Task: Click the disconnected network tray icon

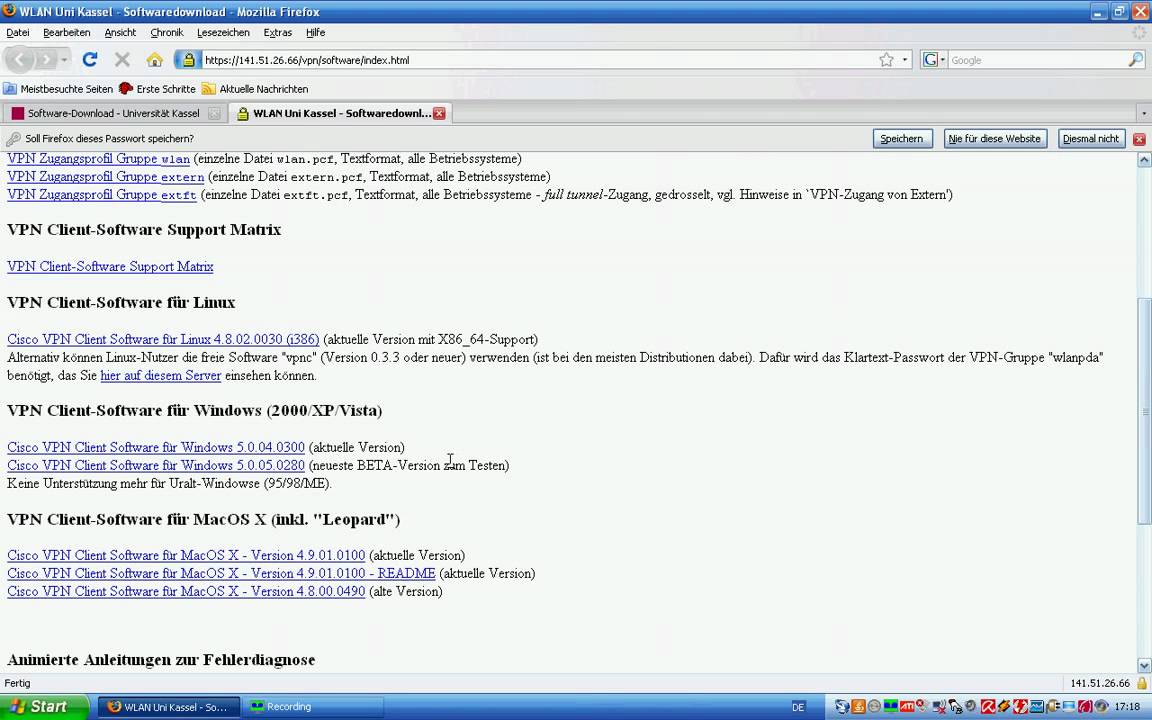Action: click(939, 707)
